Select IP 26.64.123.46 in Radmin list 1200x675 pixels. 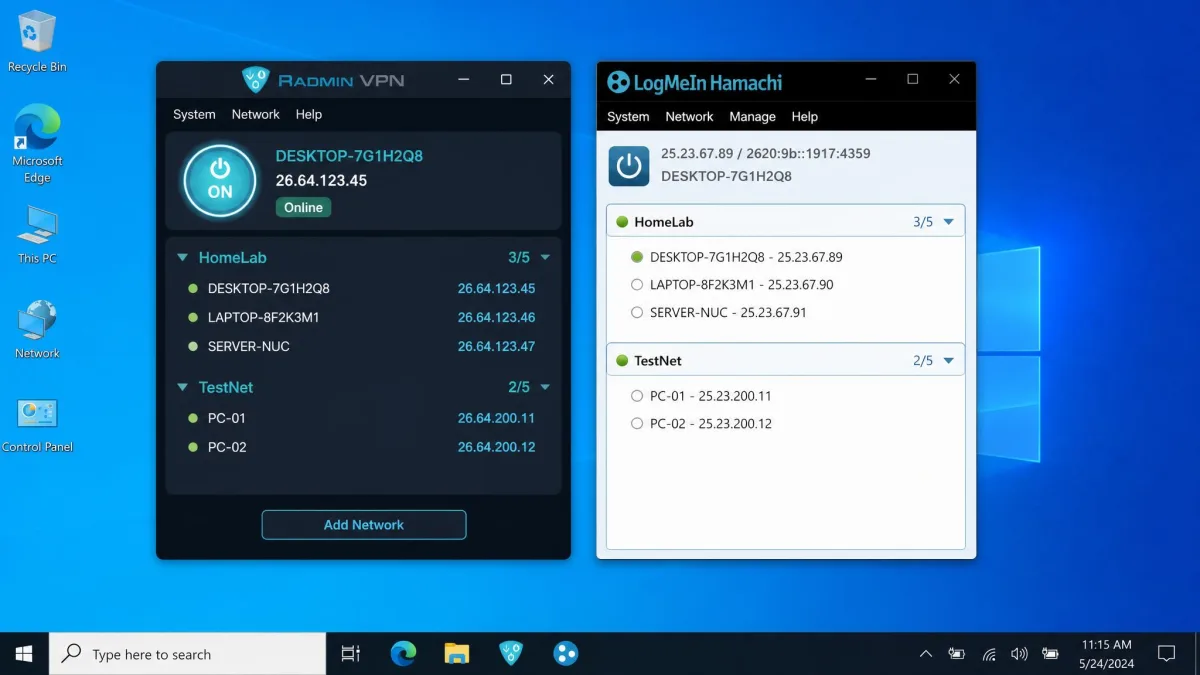(496, 318)
